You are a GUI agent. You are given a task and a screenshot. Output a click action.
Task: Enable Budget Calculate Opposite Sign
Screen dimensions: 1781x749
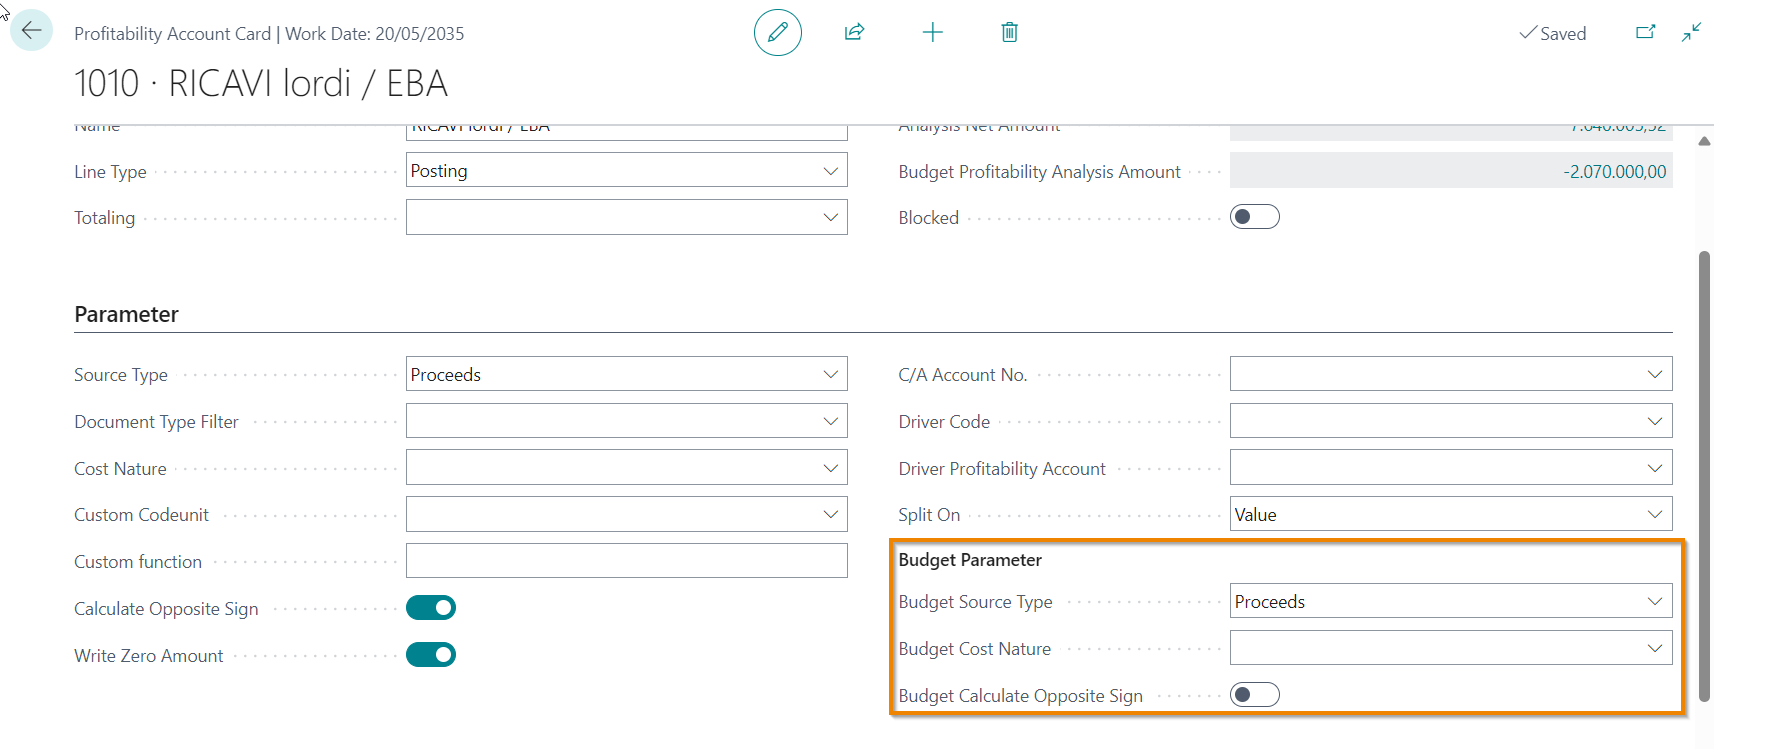coord(1255,695)
